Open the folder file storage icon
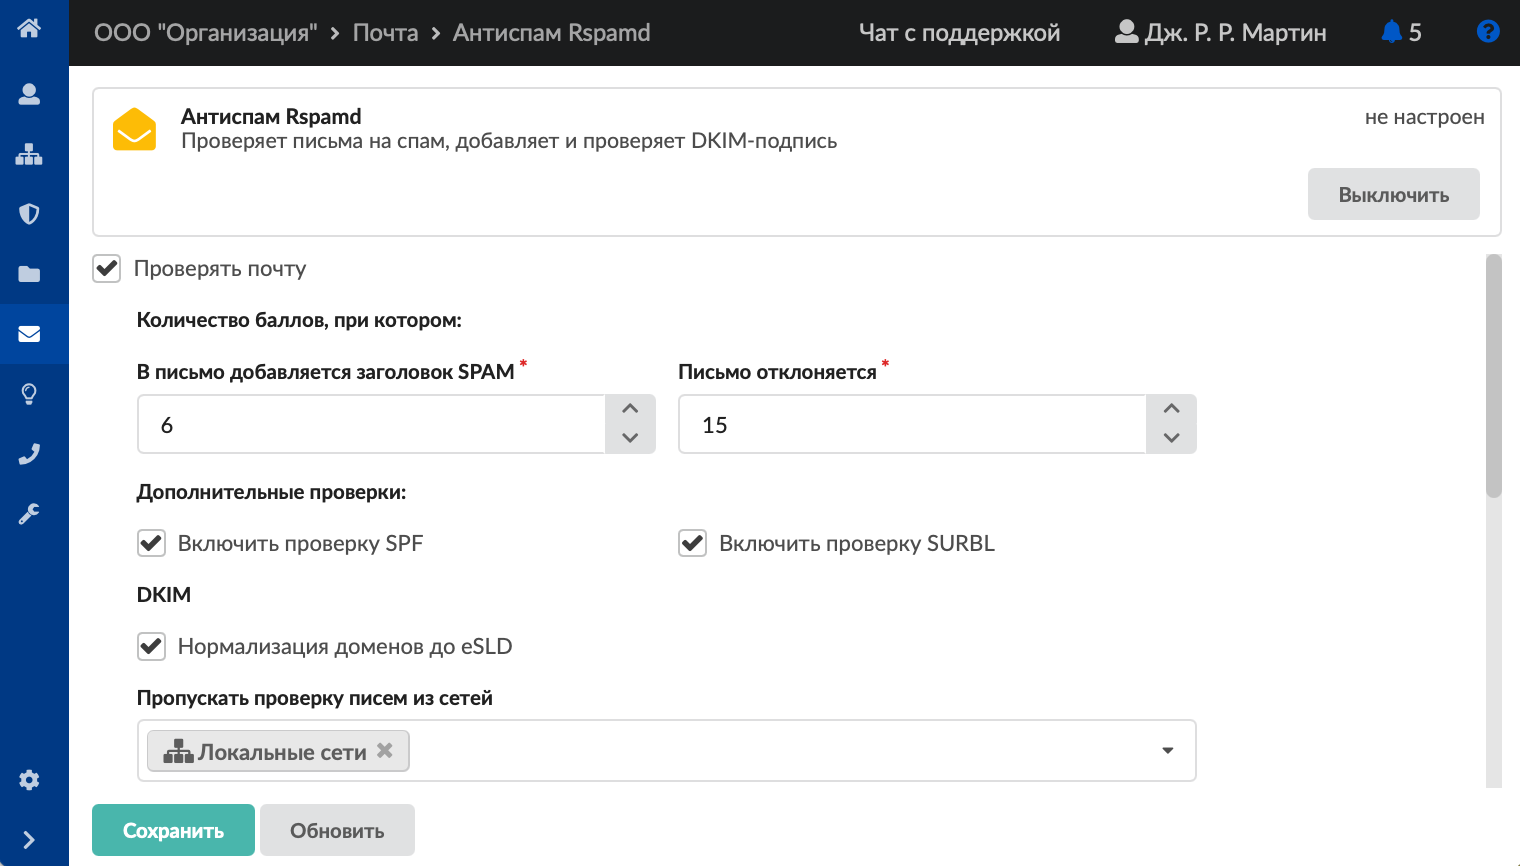Image resolution: width=1520 pixels, height=866 pixels. [x=29, y=274]
